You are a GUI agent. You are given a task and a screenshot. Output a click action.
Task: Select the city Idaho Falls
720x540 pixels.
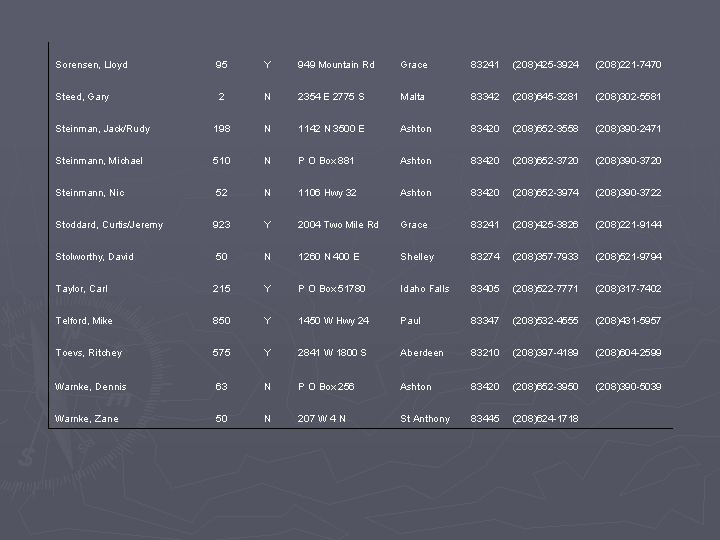pos(425,289)
